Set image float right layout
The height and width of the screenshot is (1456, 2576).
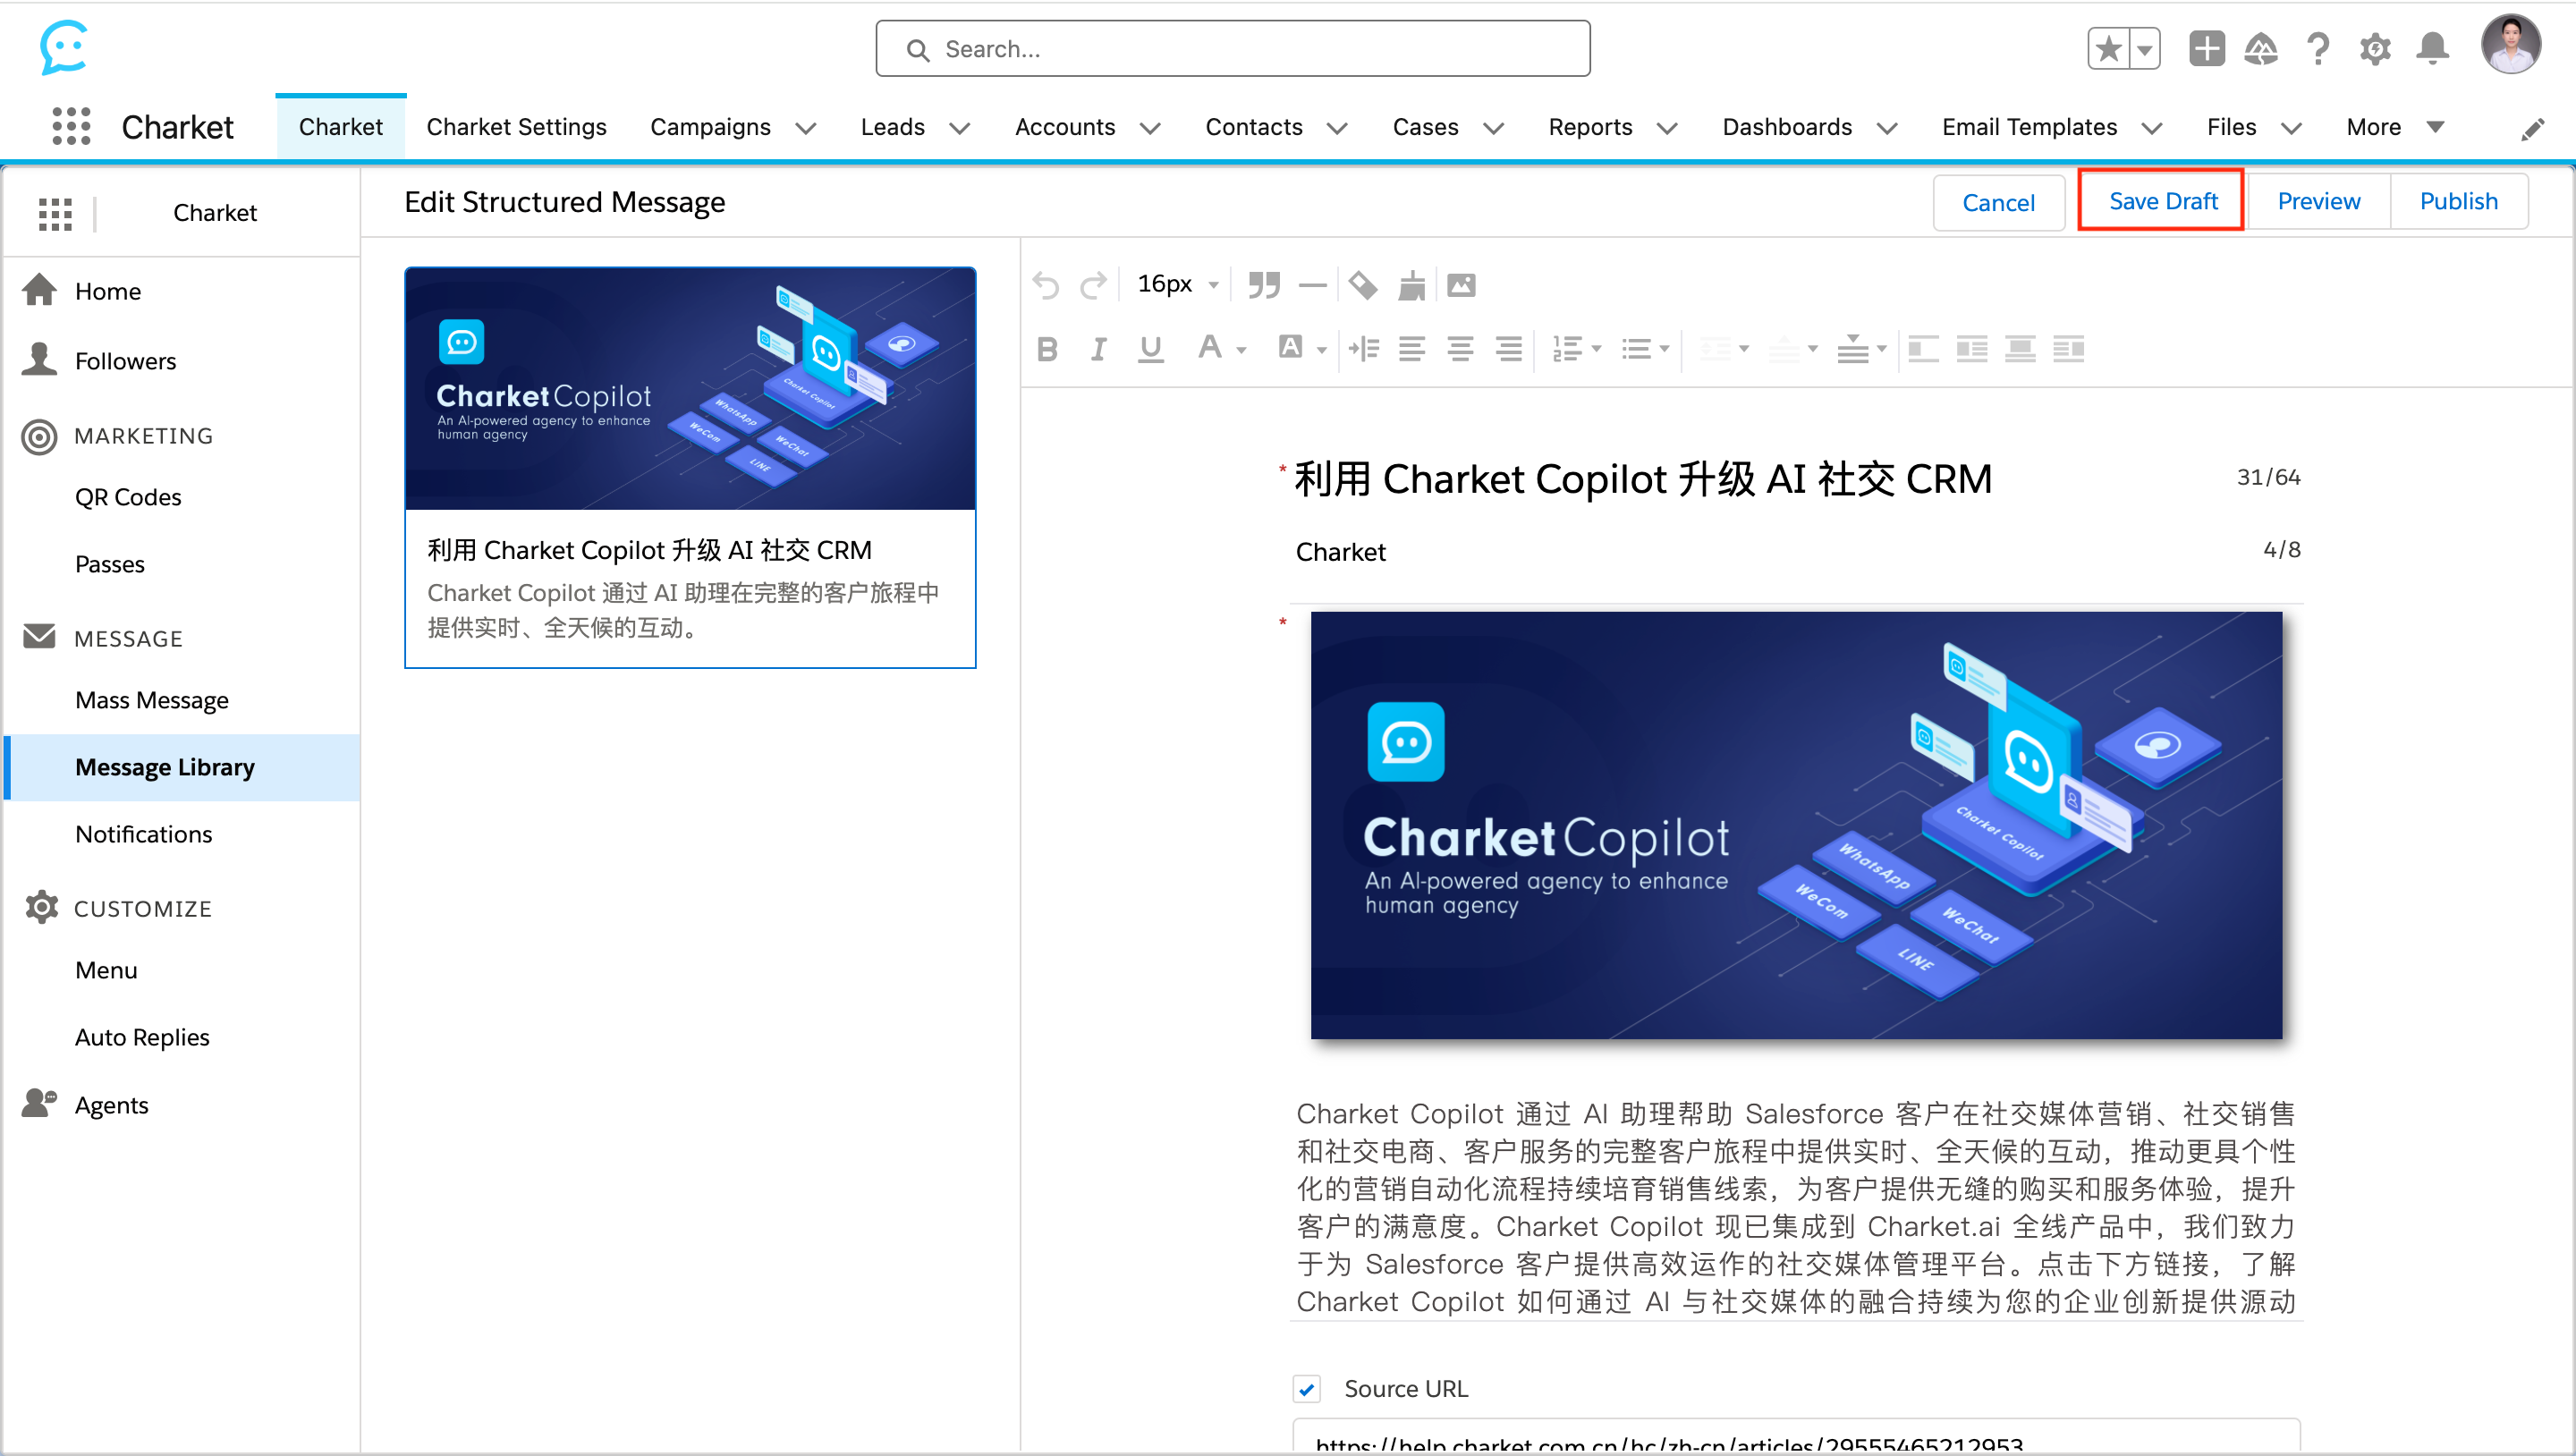tap(2068, 349)
